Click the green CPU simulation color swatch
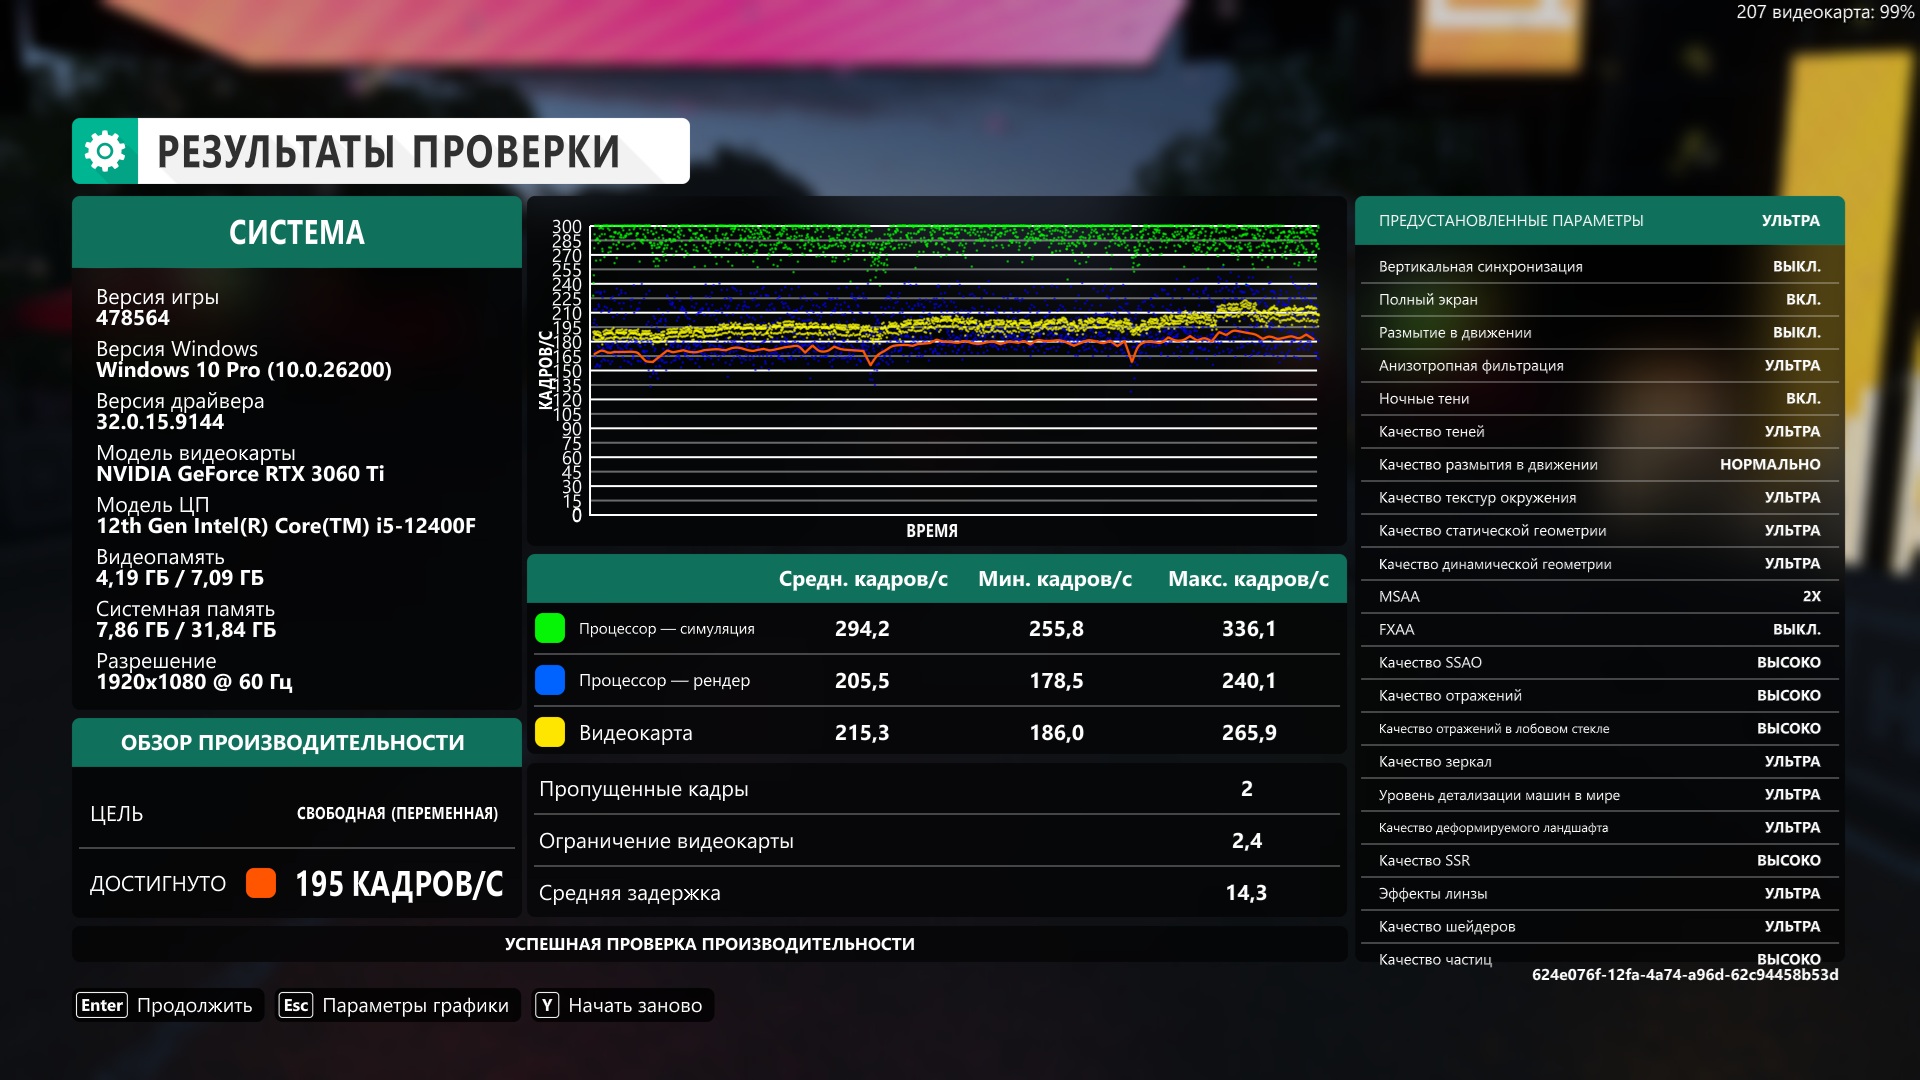Image resolution: width=1920 pixels, height=1080 pixels. 550,629
